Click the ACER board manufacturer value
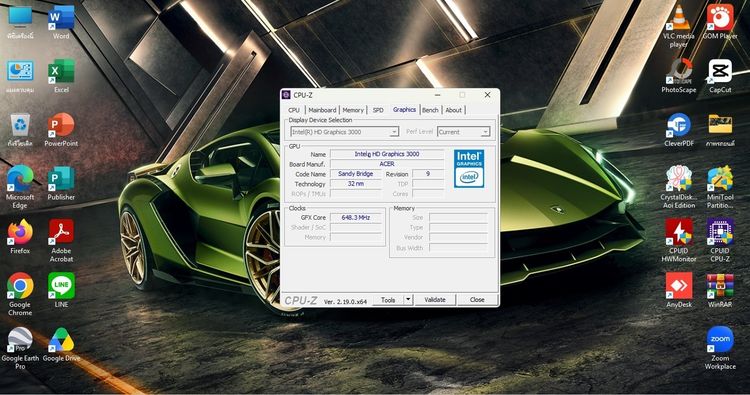Image resolution: width=750 pixels, height=395 pixels. coord(387,164)
